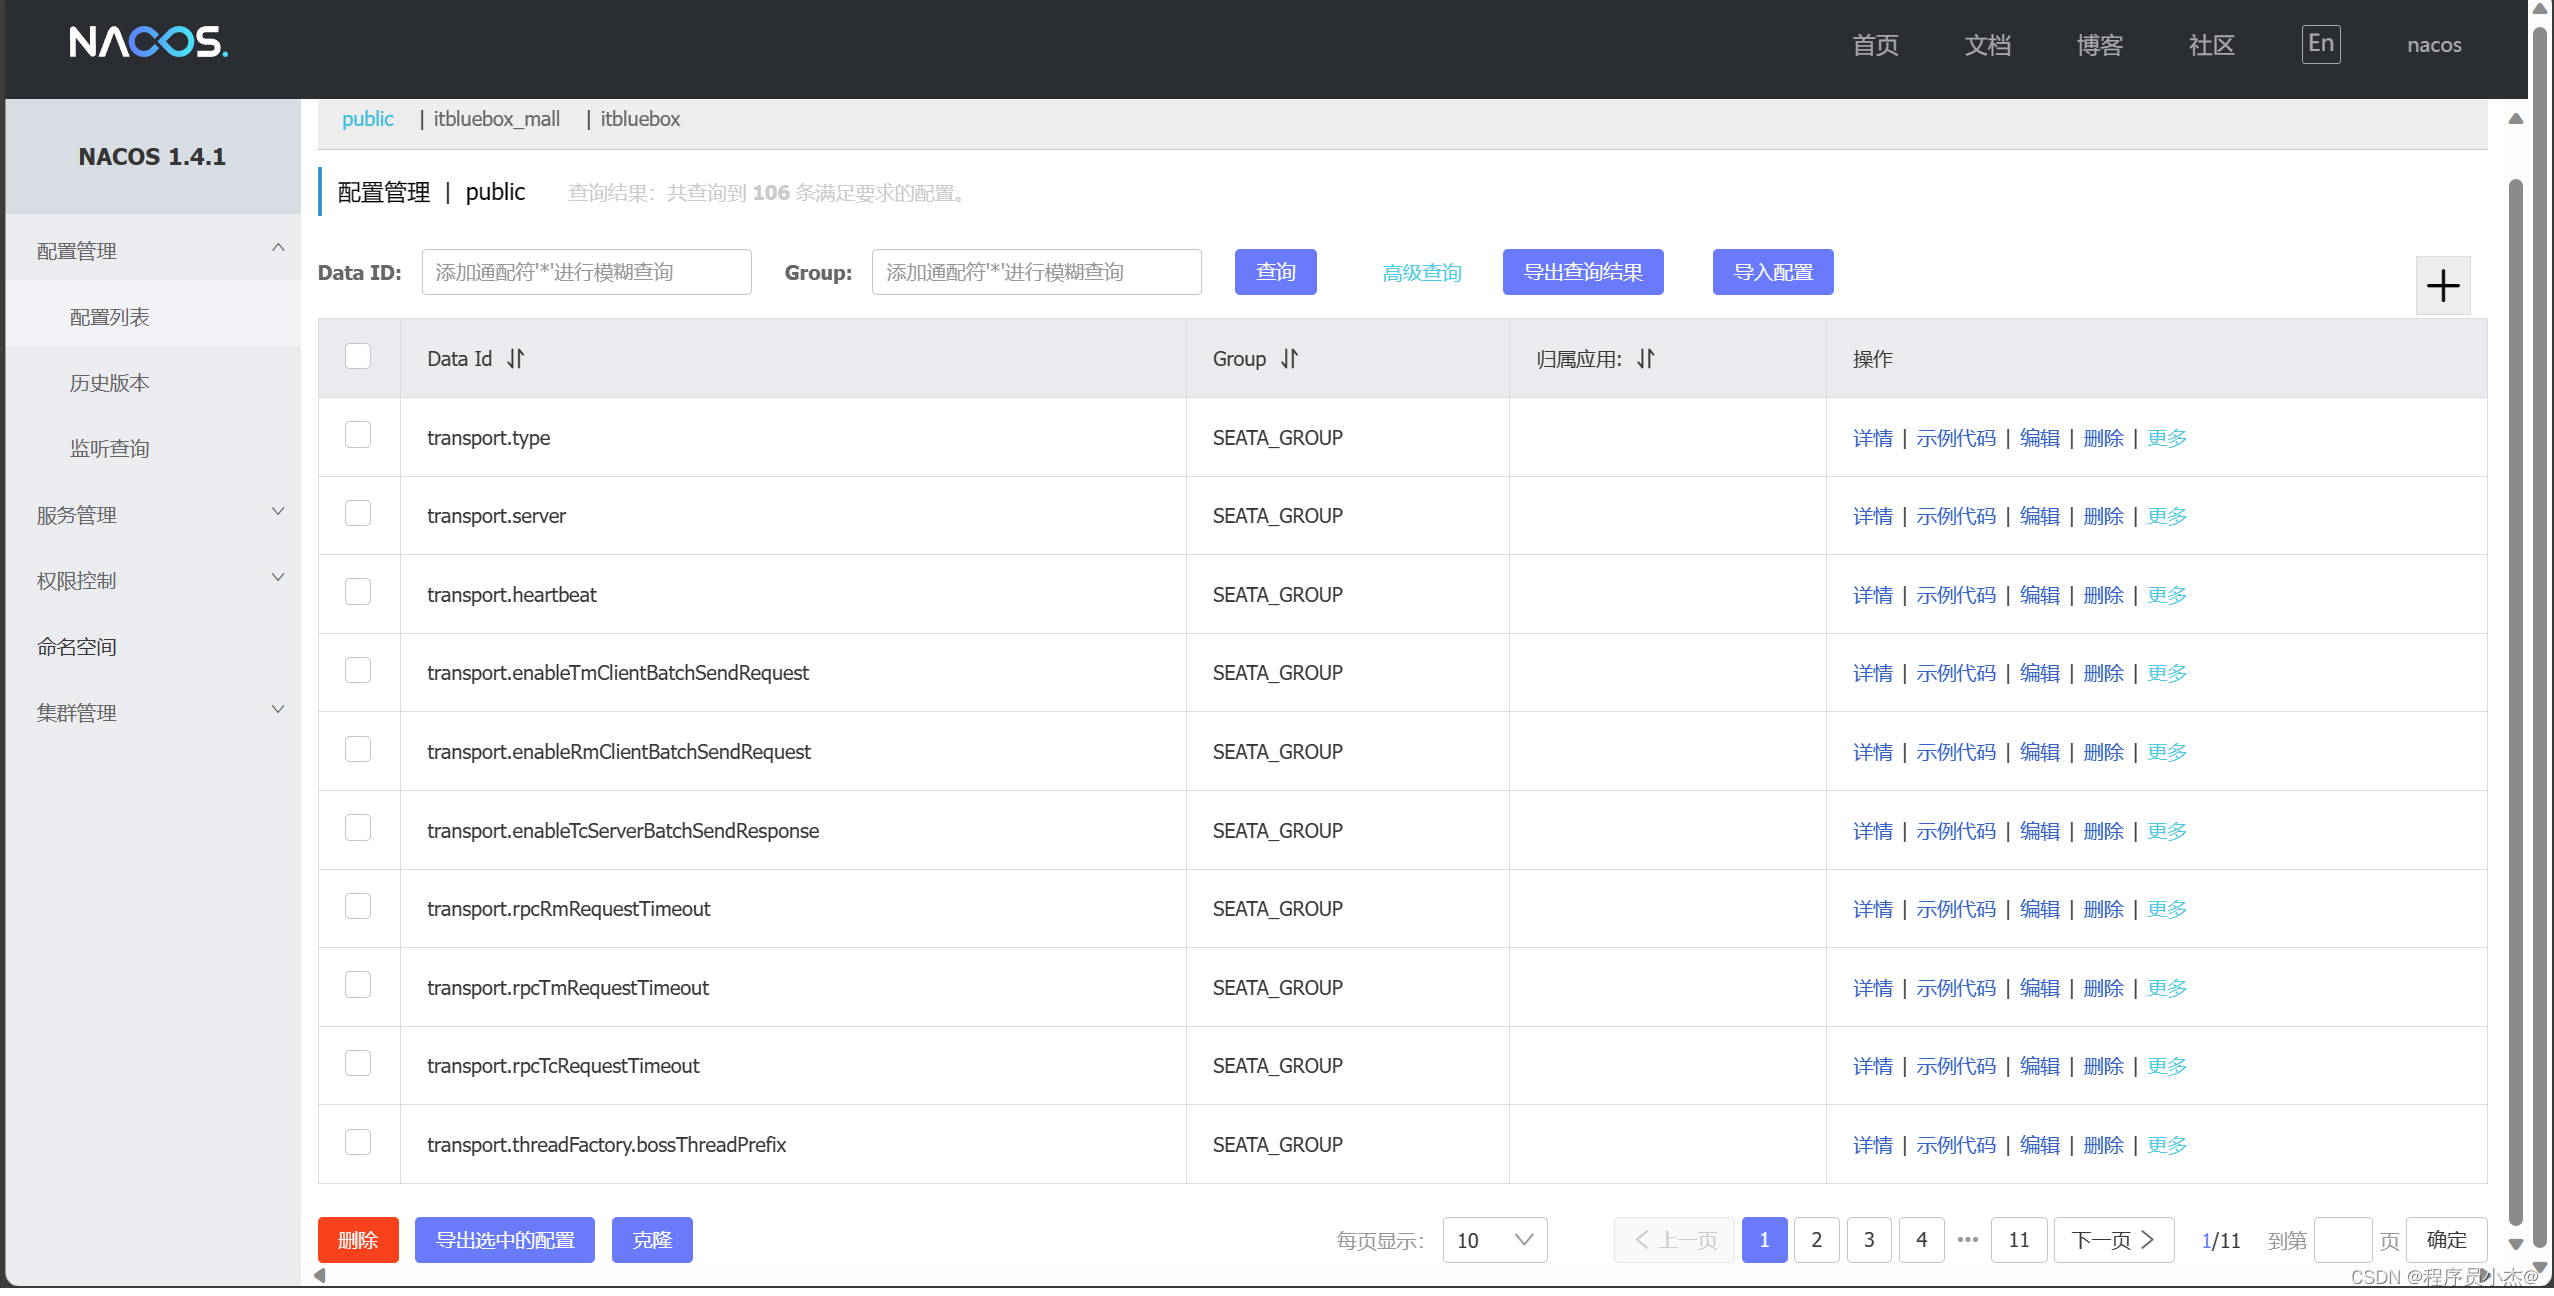Click the ellipsis between pages 4 and 11

click(1967, 1240)
